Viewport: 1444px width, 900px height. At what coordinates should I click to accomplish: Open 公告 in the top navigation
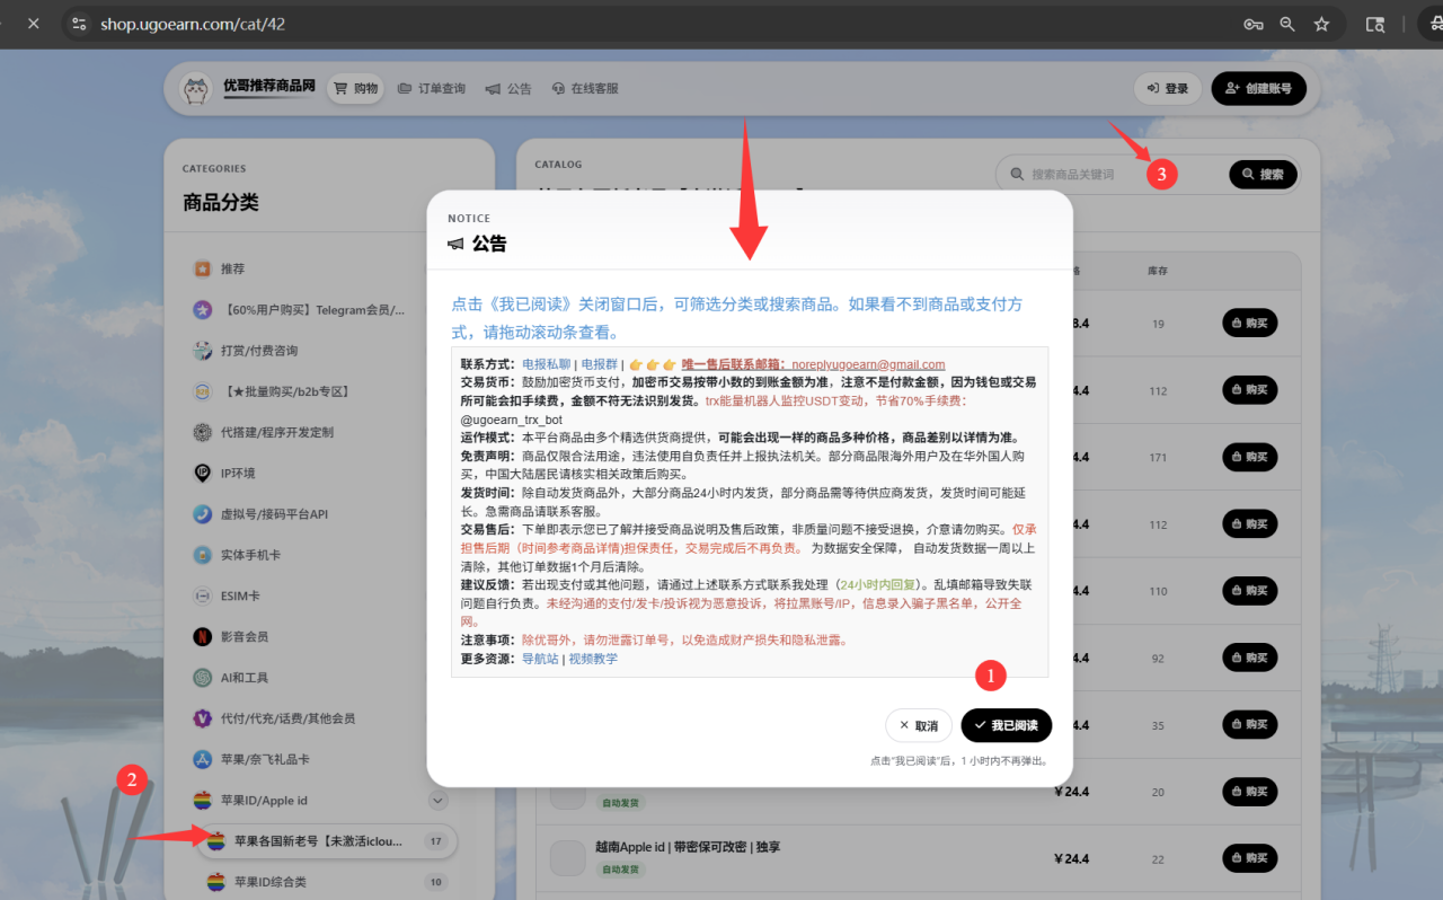coord(508,88)
